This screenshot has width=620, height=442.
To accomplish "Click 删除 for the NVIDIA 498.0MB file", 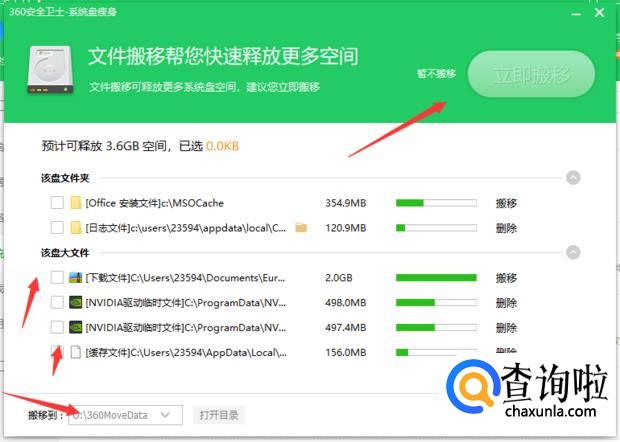I will [506, 303].
